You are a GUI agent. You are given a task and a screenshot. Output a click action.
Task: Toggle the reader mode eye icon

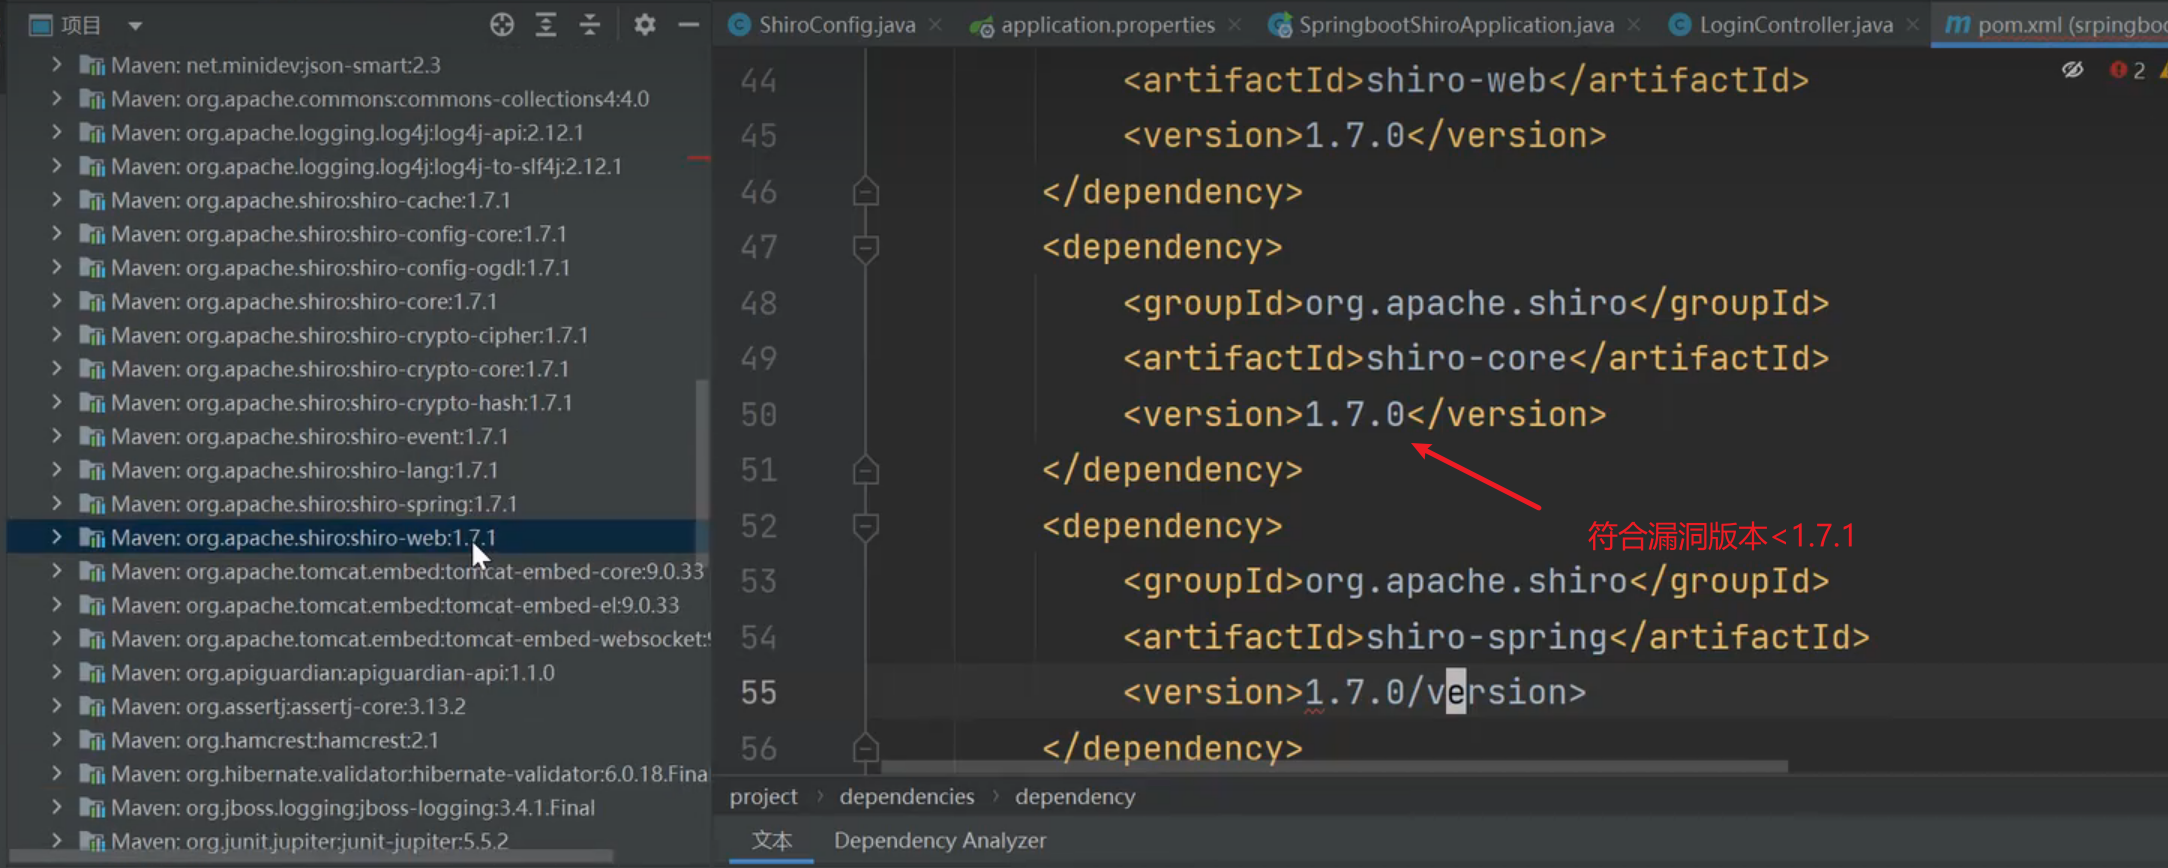pyautogui.click(x=2072, y=70)
